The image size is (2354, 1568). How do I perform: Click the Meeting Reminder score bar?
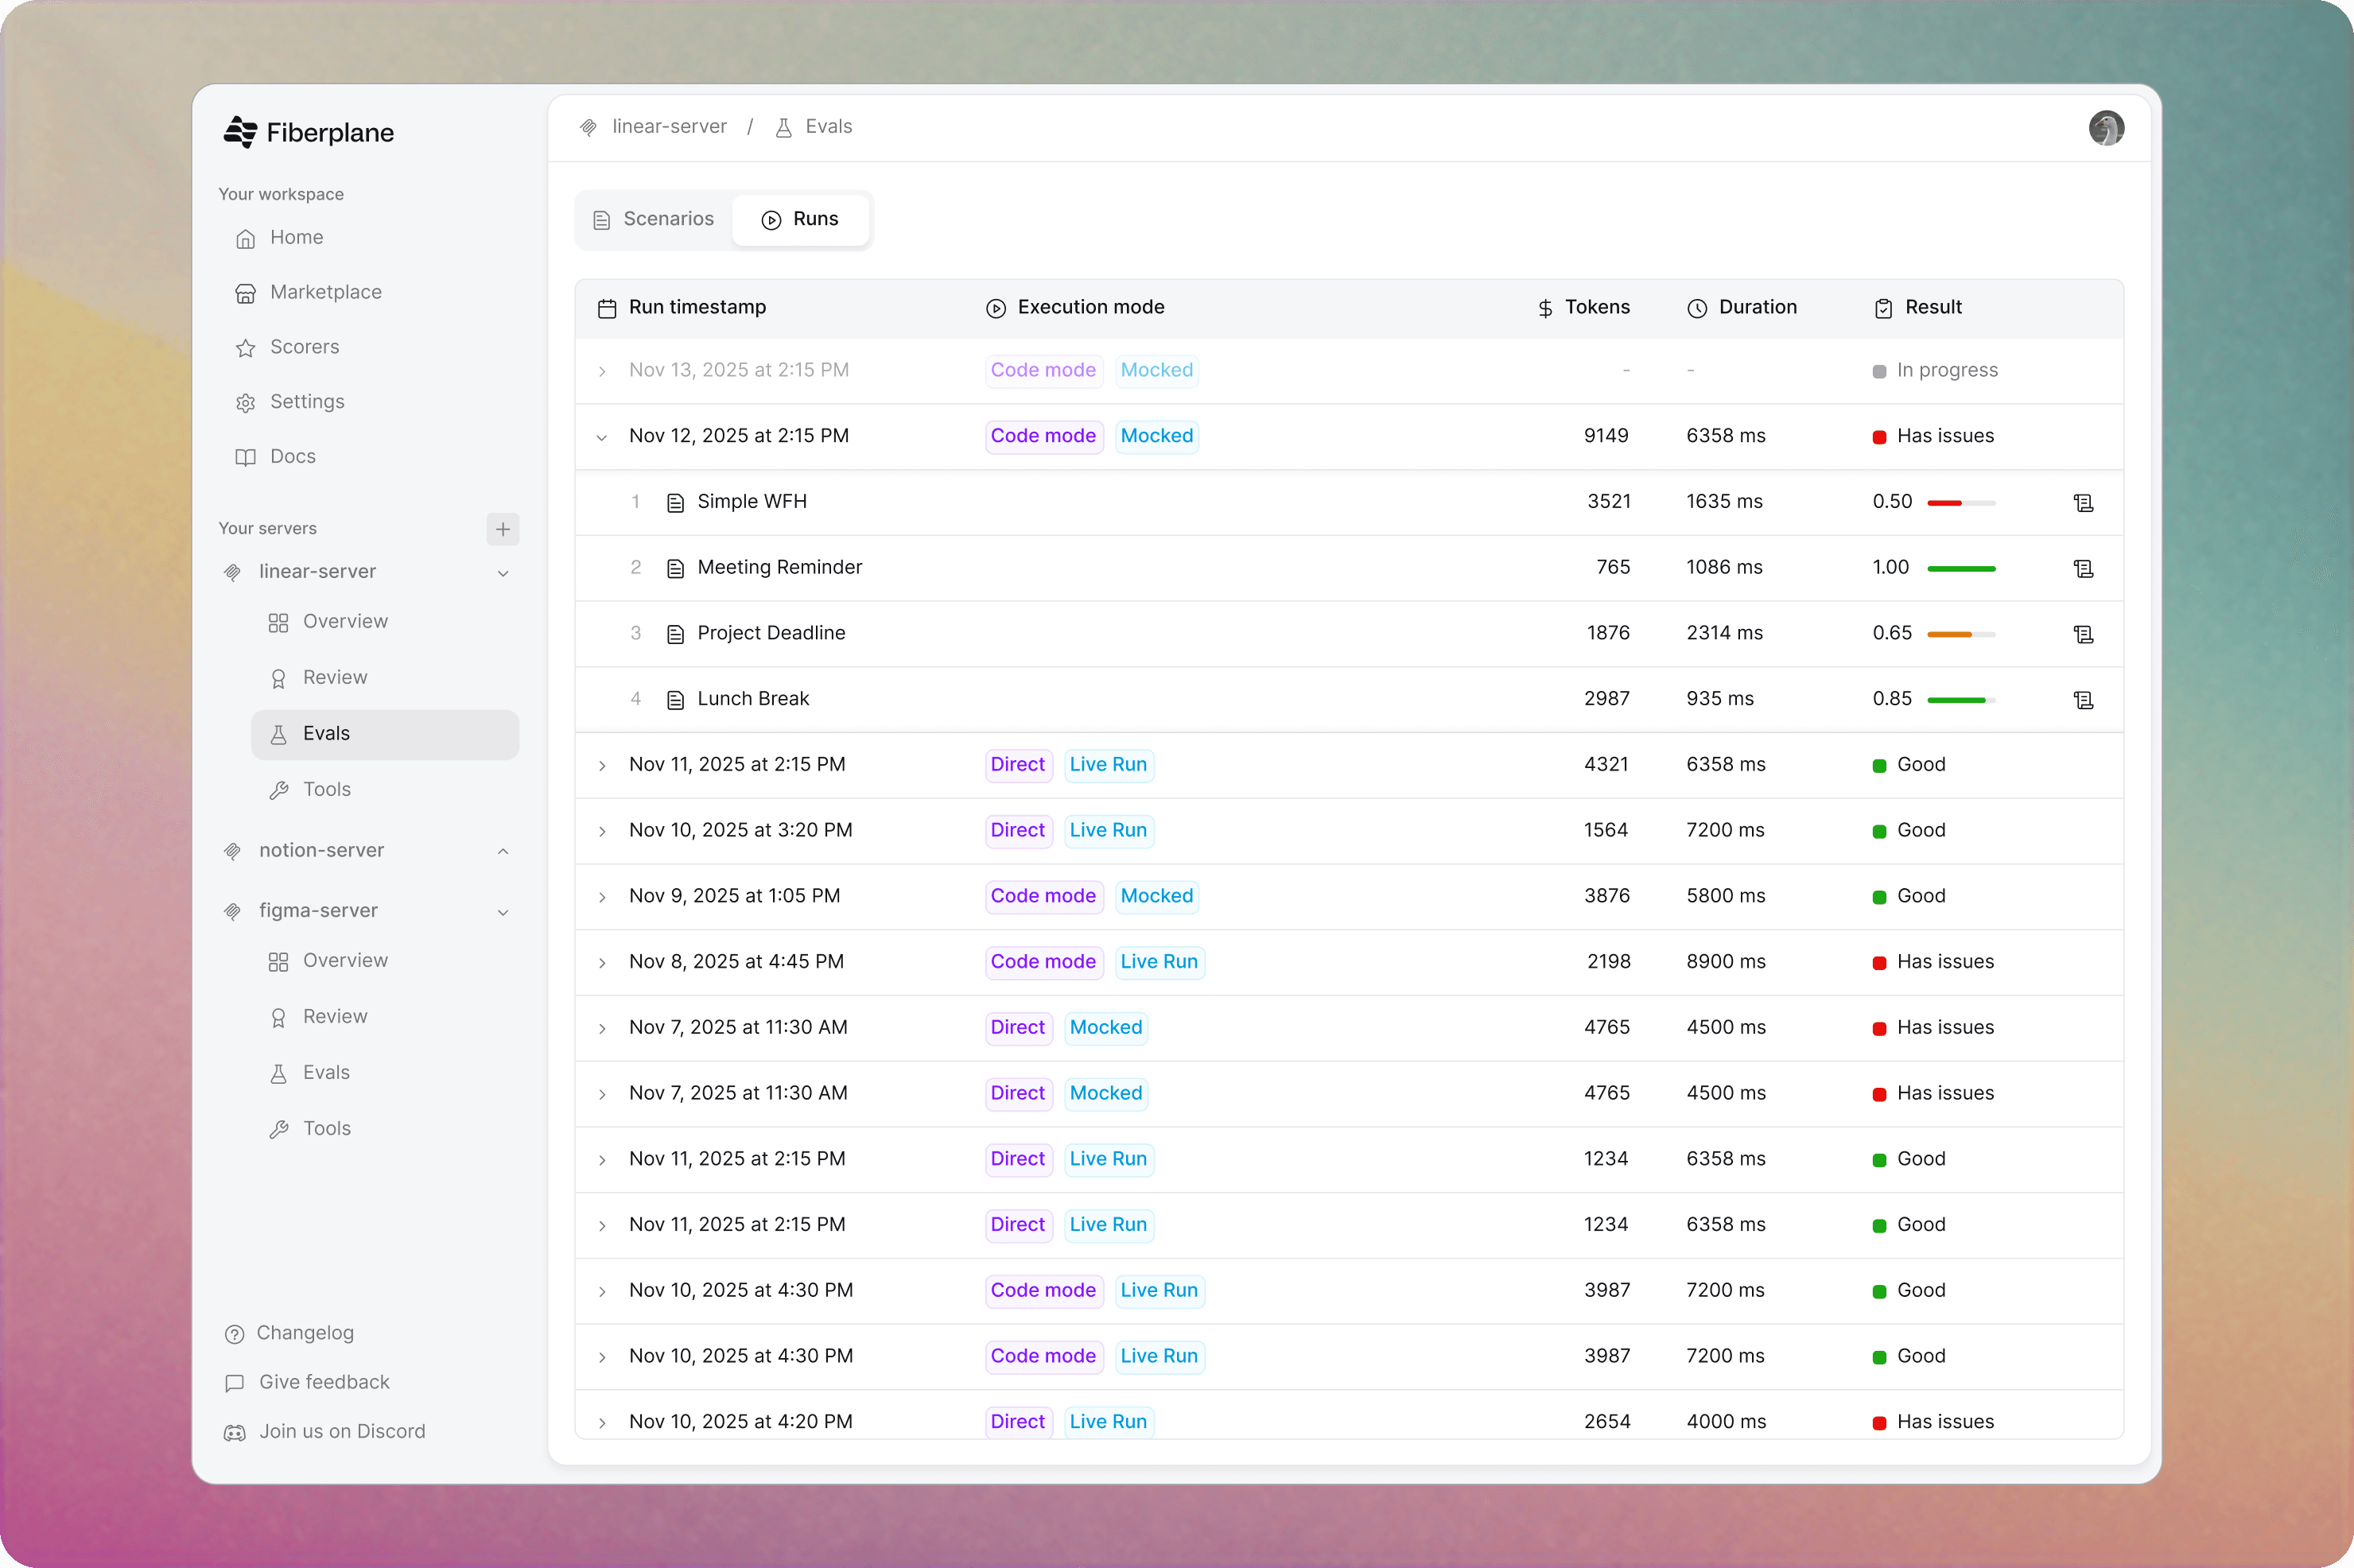tap(1960, 568)
